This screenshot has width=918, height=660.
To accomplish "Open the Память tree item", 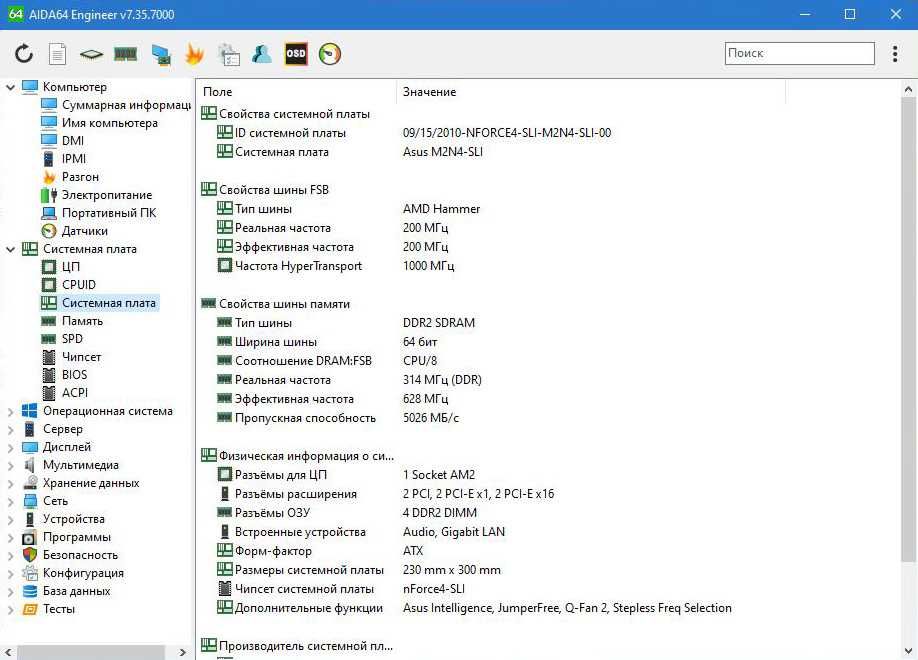I will (x=82, y=321).
